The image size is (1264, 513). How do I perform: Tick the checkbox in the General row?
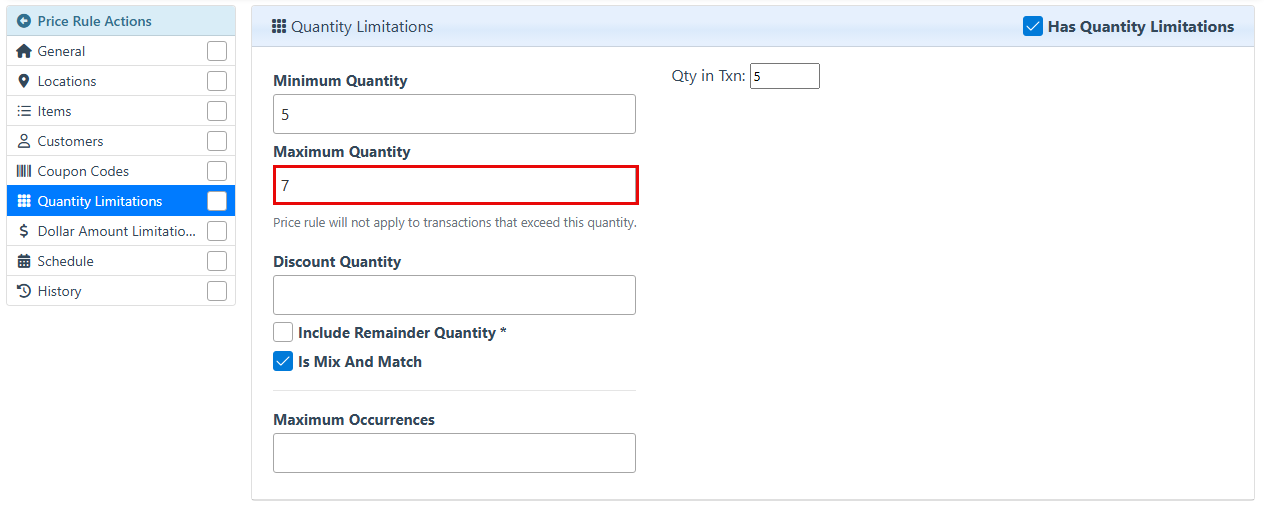pyautogui.click(x=217, y=51)
